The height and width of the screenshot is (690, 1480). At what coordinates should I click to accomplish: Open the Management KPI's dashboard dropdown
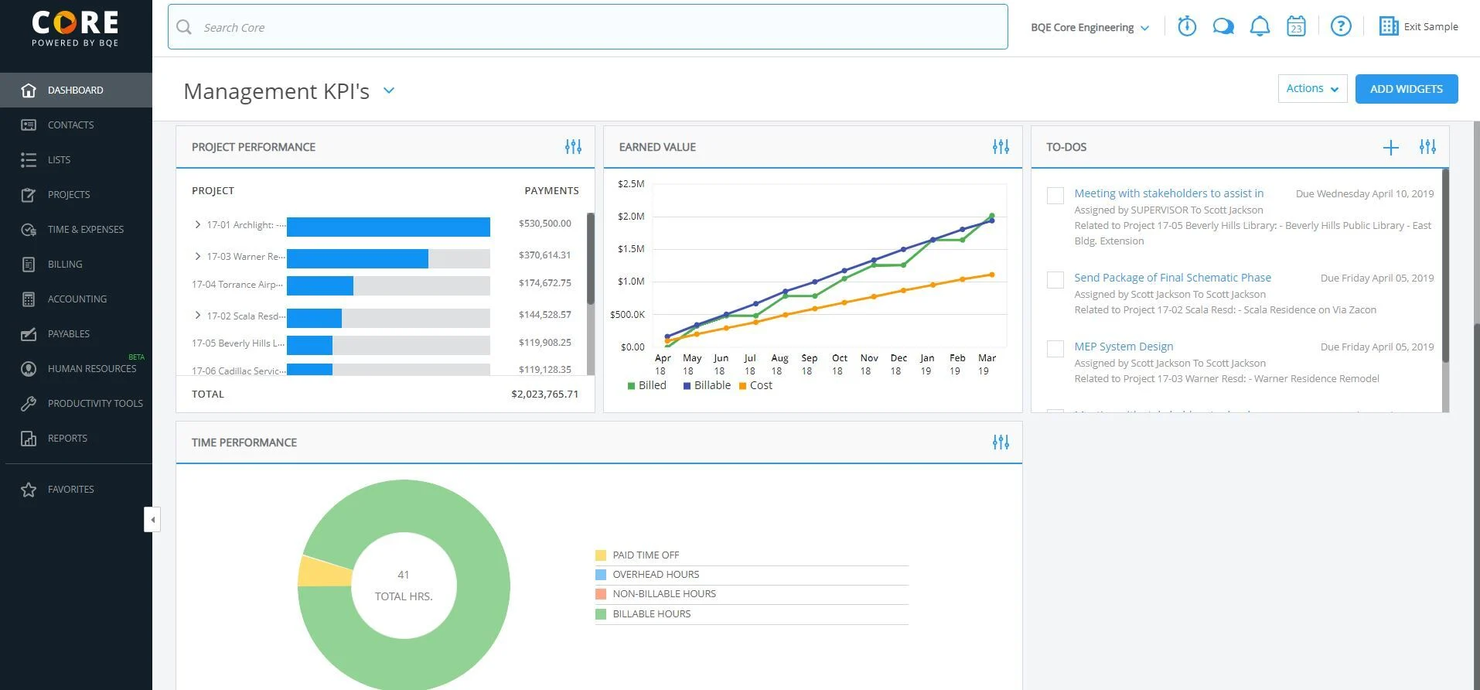tap(389, 90)
